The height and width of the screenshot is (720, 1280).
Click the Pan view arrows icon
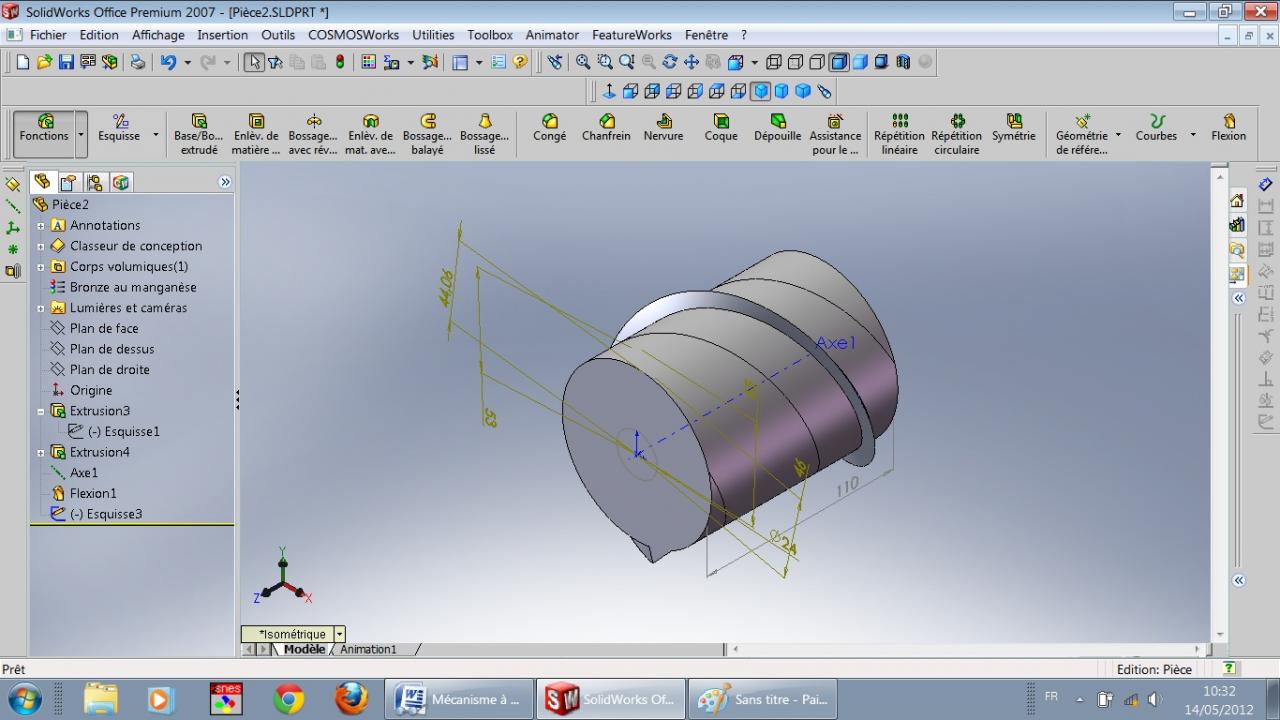[x=691, y=62]
